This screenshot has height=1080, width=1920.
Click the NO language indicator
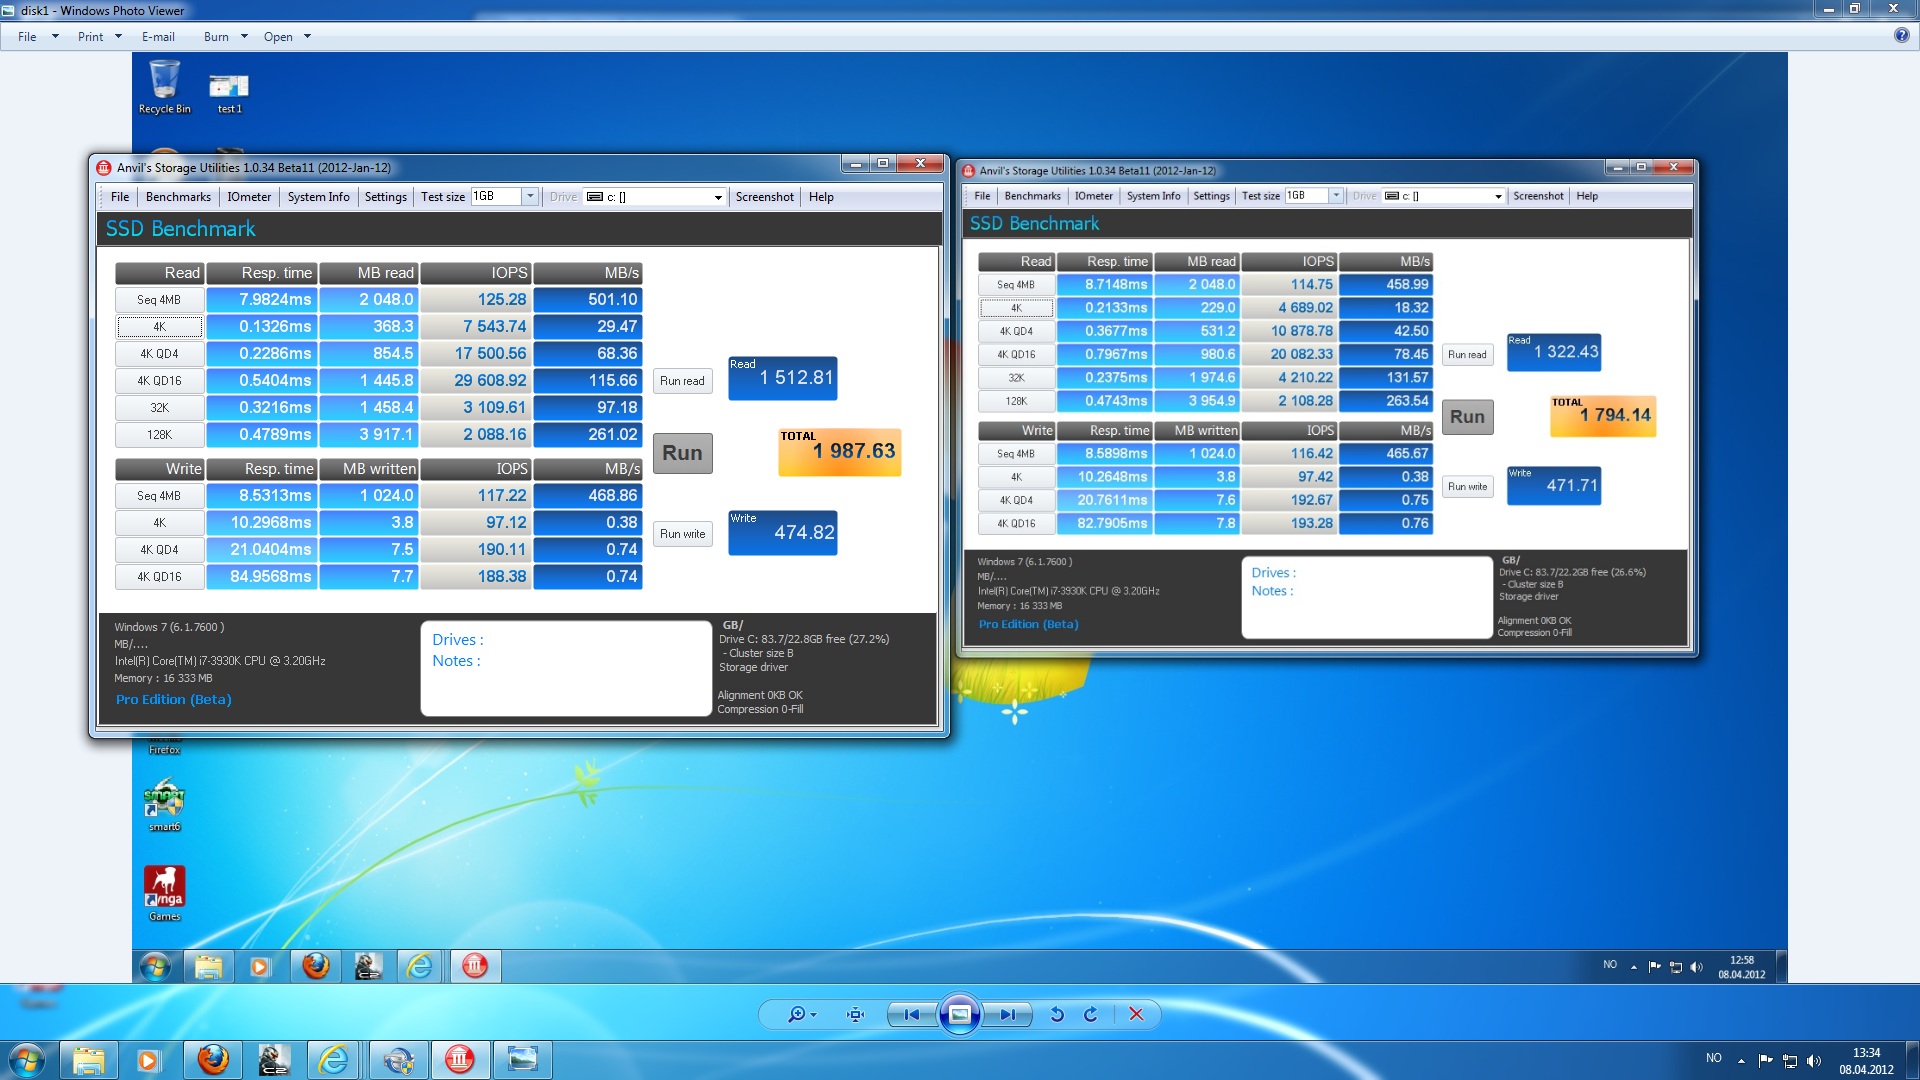tap(1714, 1058)
